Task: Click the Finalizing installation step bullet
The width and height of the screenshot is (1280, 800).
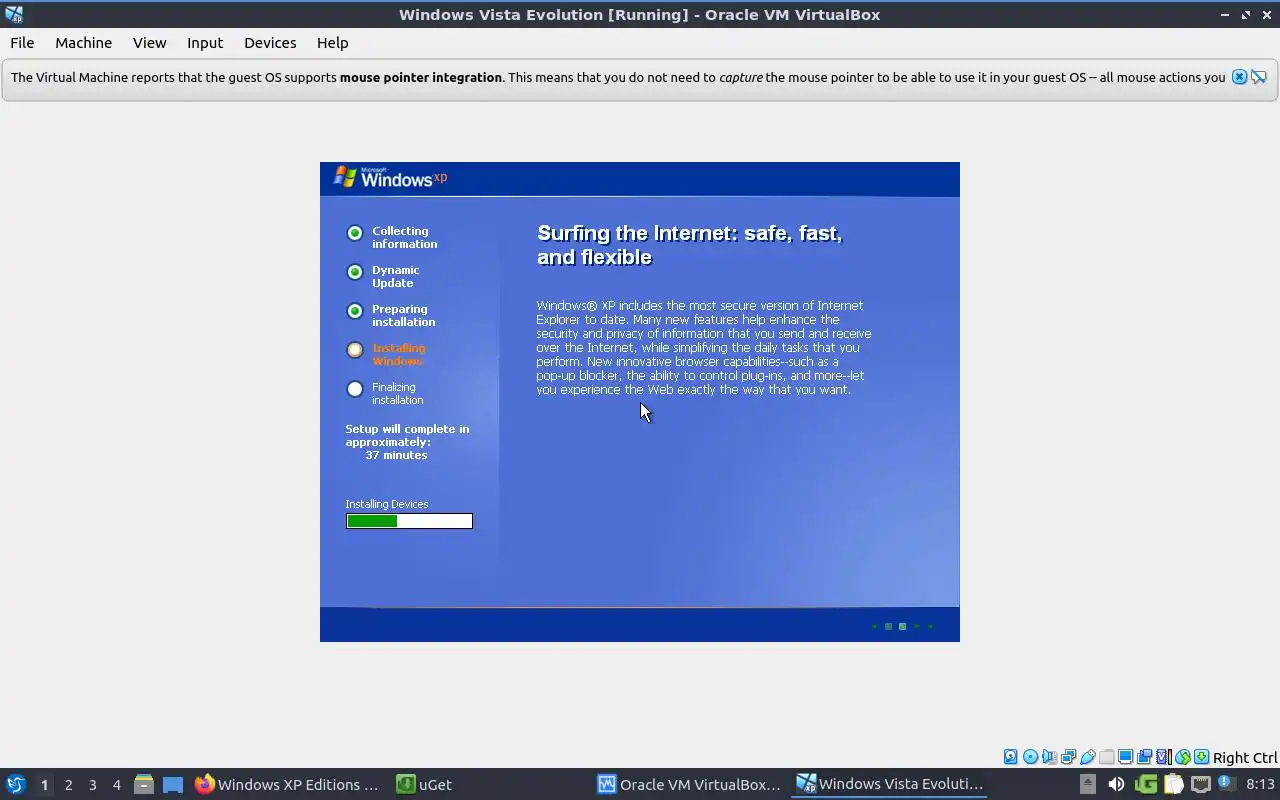Action: point(355,389)
